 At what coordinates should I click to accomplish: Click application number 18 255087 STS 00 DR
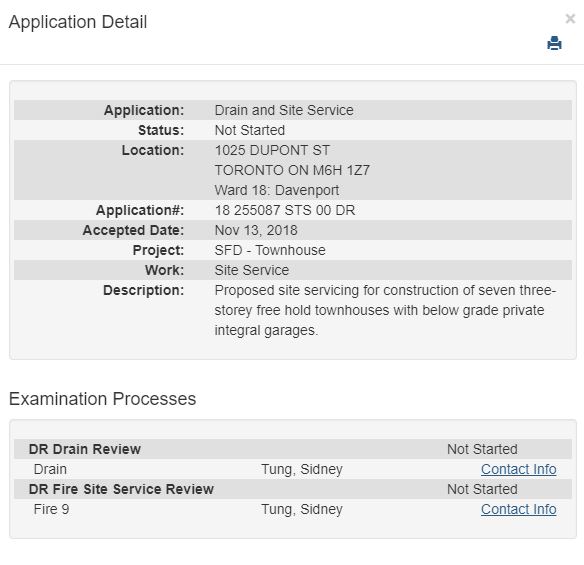(x=285, y=210)
